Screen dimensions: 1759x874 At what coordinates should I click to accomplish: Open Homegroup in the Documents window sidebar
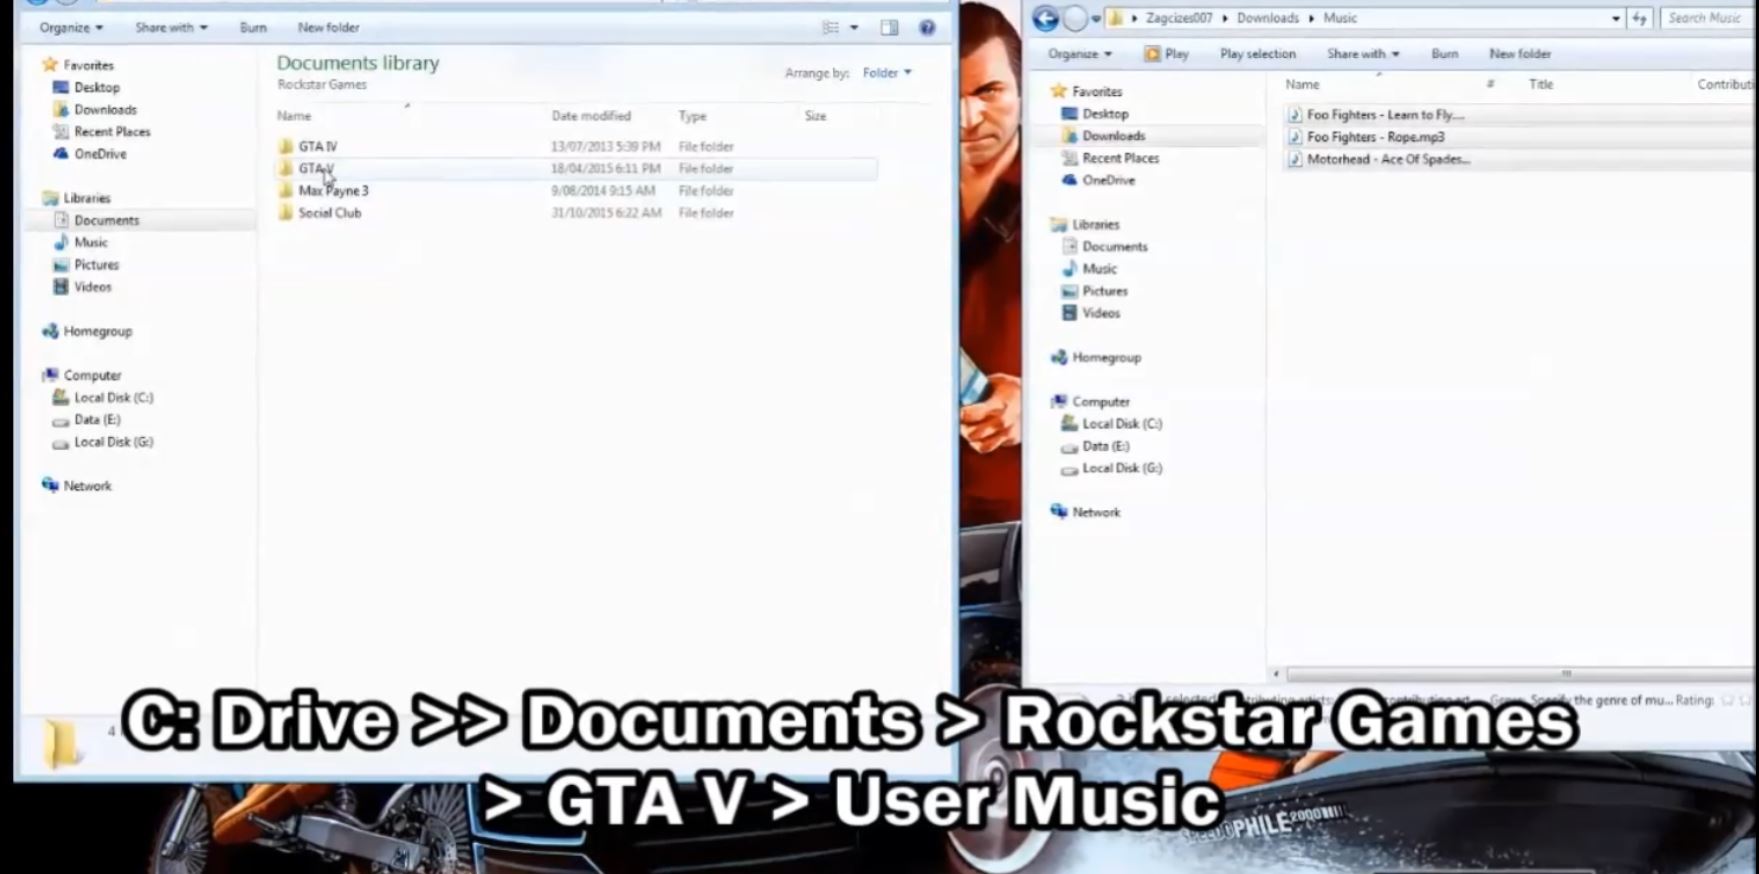[x=87, y=331]
